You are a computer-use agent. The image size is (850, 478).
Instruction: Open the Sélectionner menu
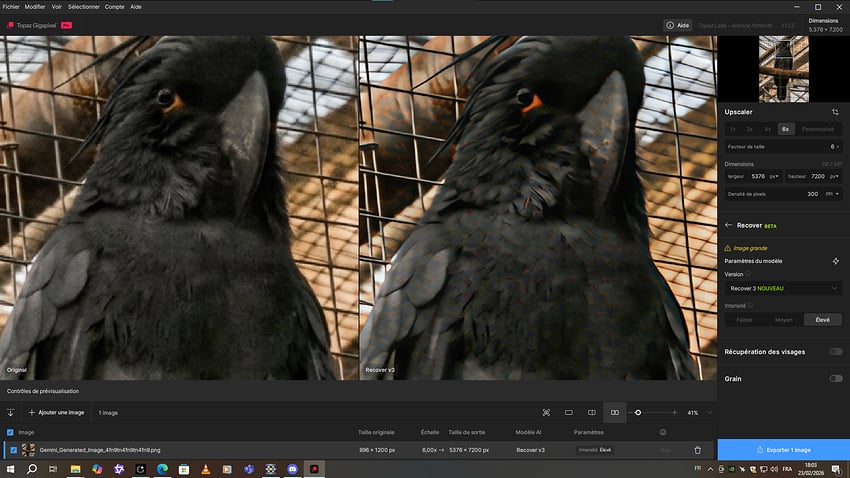click(82, 6)
